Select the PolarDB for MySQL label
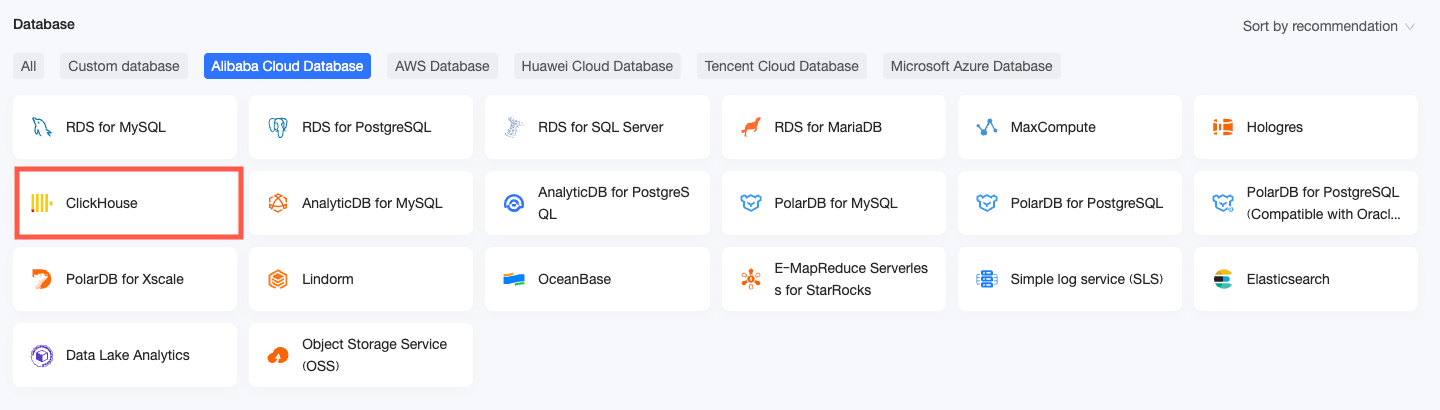Viewport: 1440px width, 410px height. (836, 203)
